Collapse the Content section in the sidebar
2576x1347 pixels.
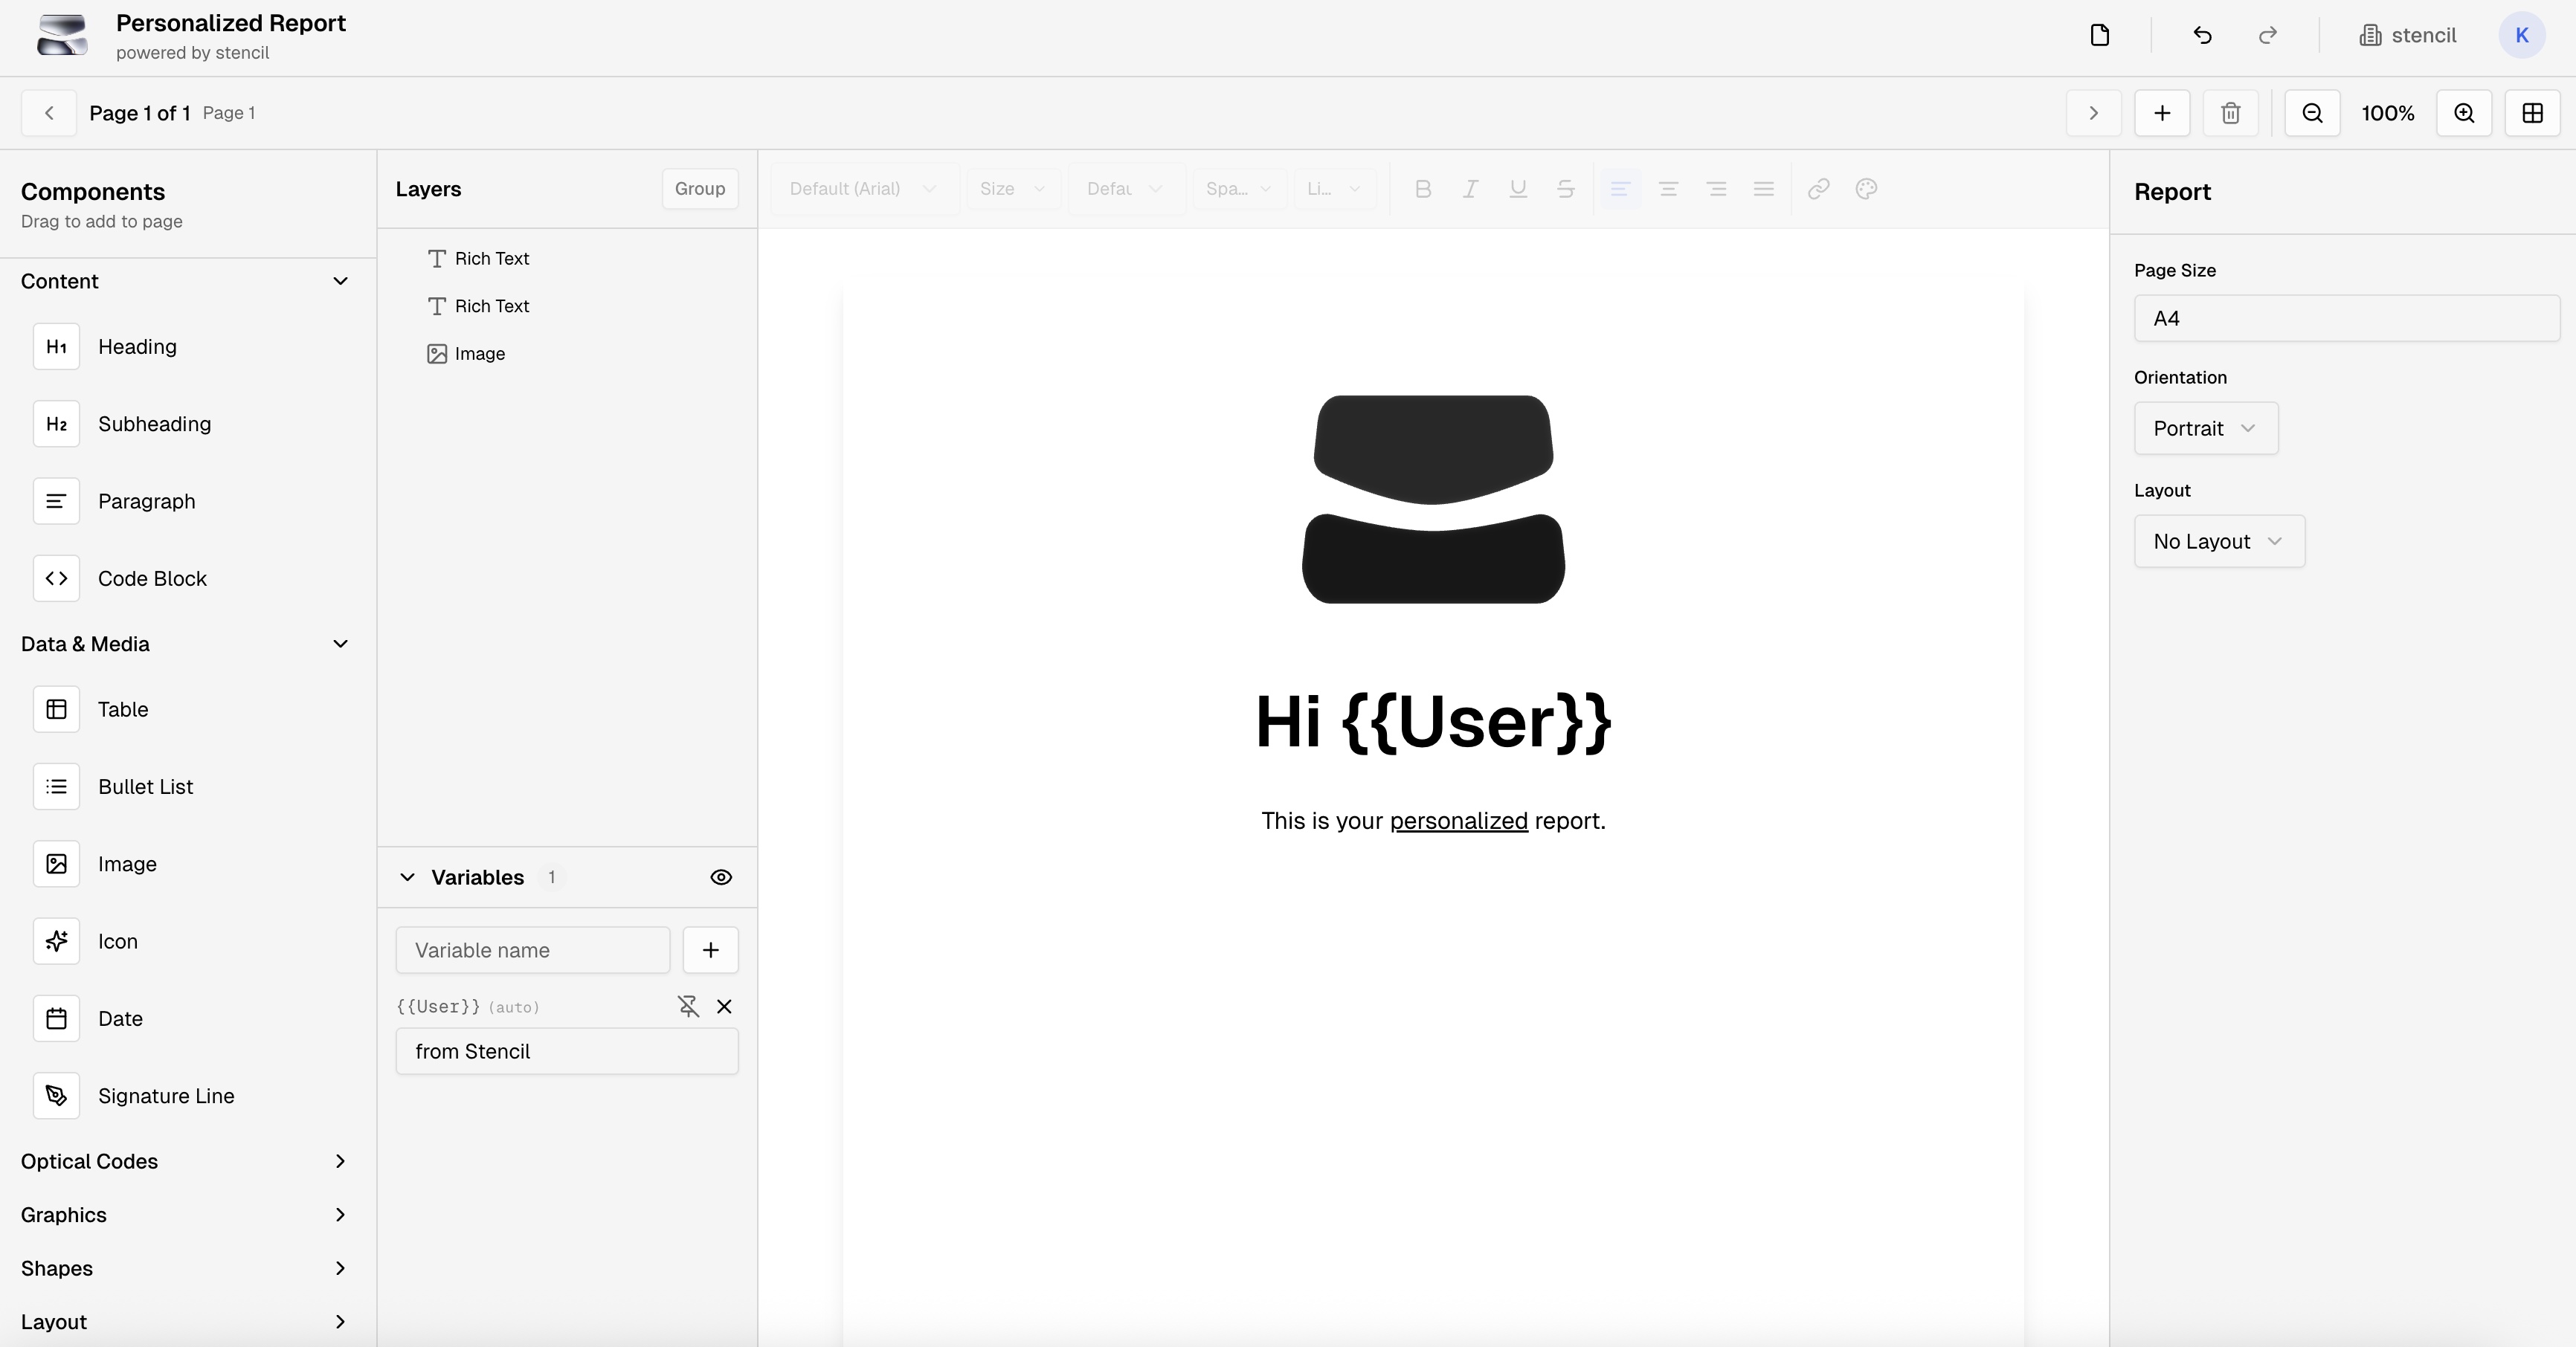(x=341, y=281)
